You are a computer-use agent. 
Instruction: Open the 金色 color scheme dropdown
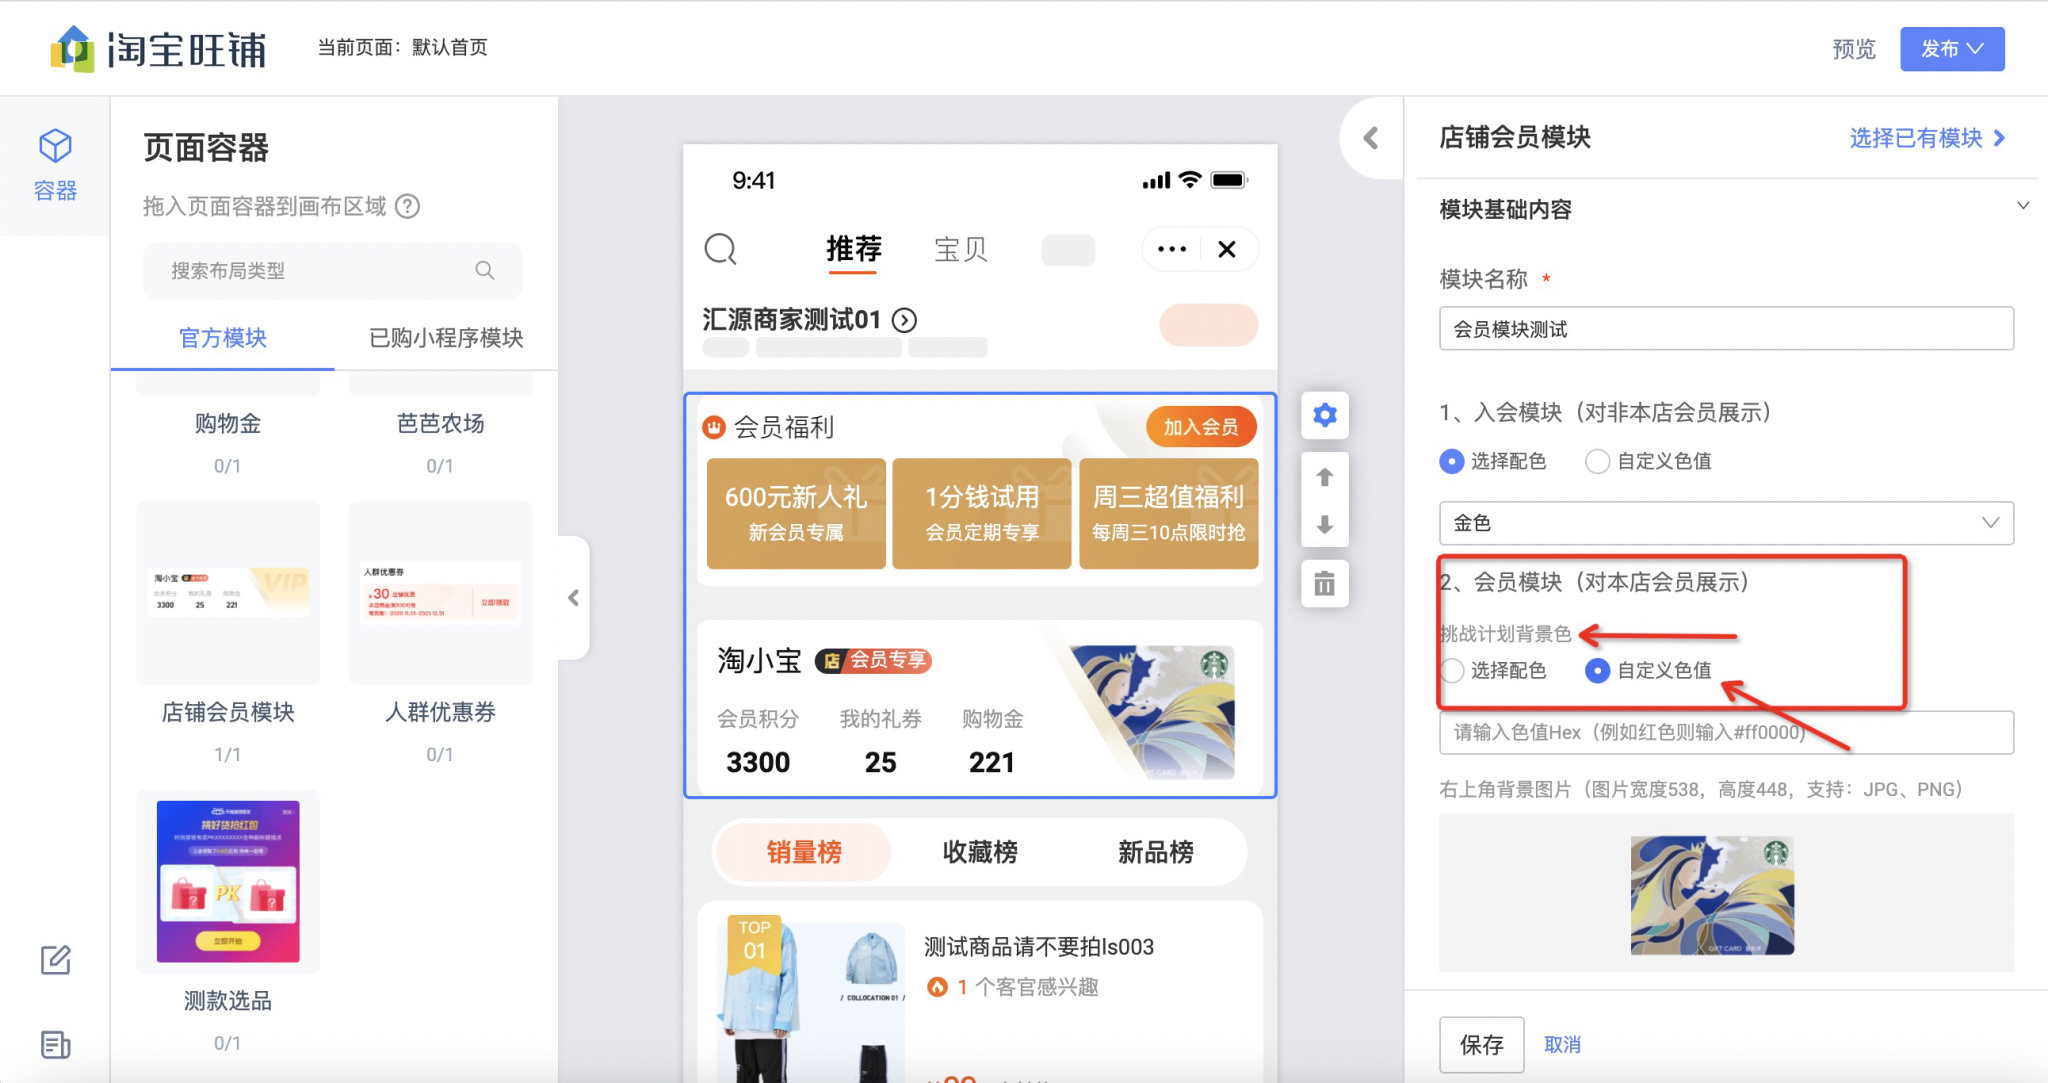tap(1726, 523)
